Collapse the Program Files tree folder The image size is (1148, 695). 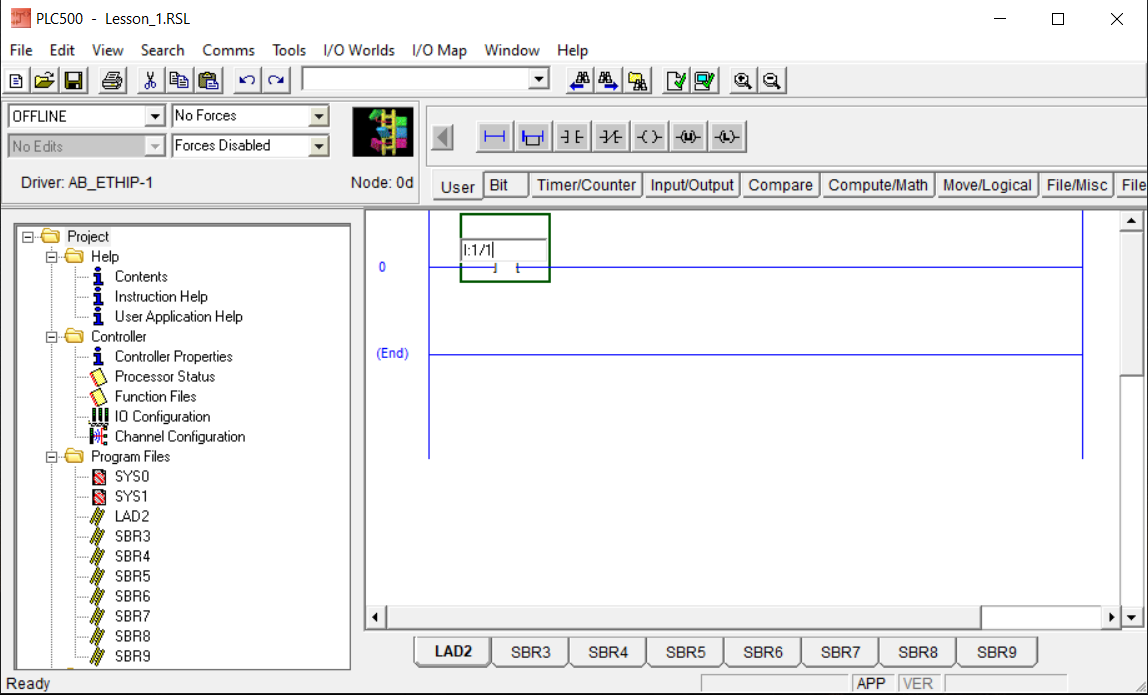pos(51,456)
